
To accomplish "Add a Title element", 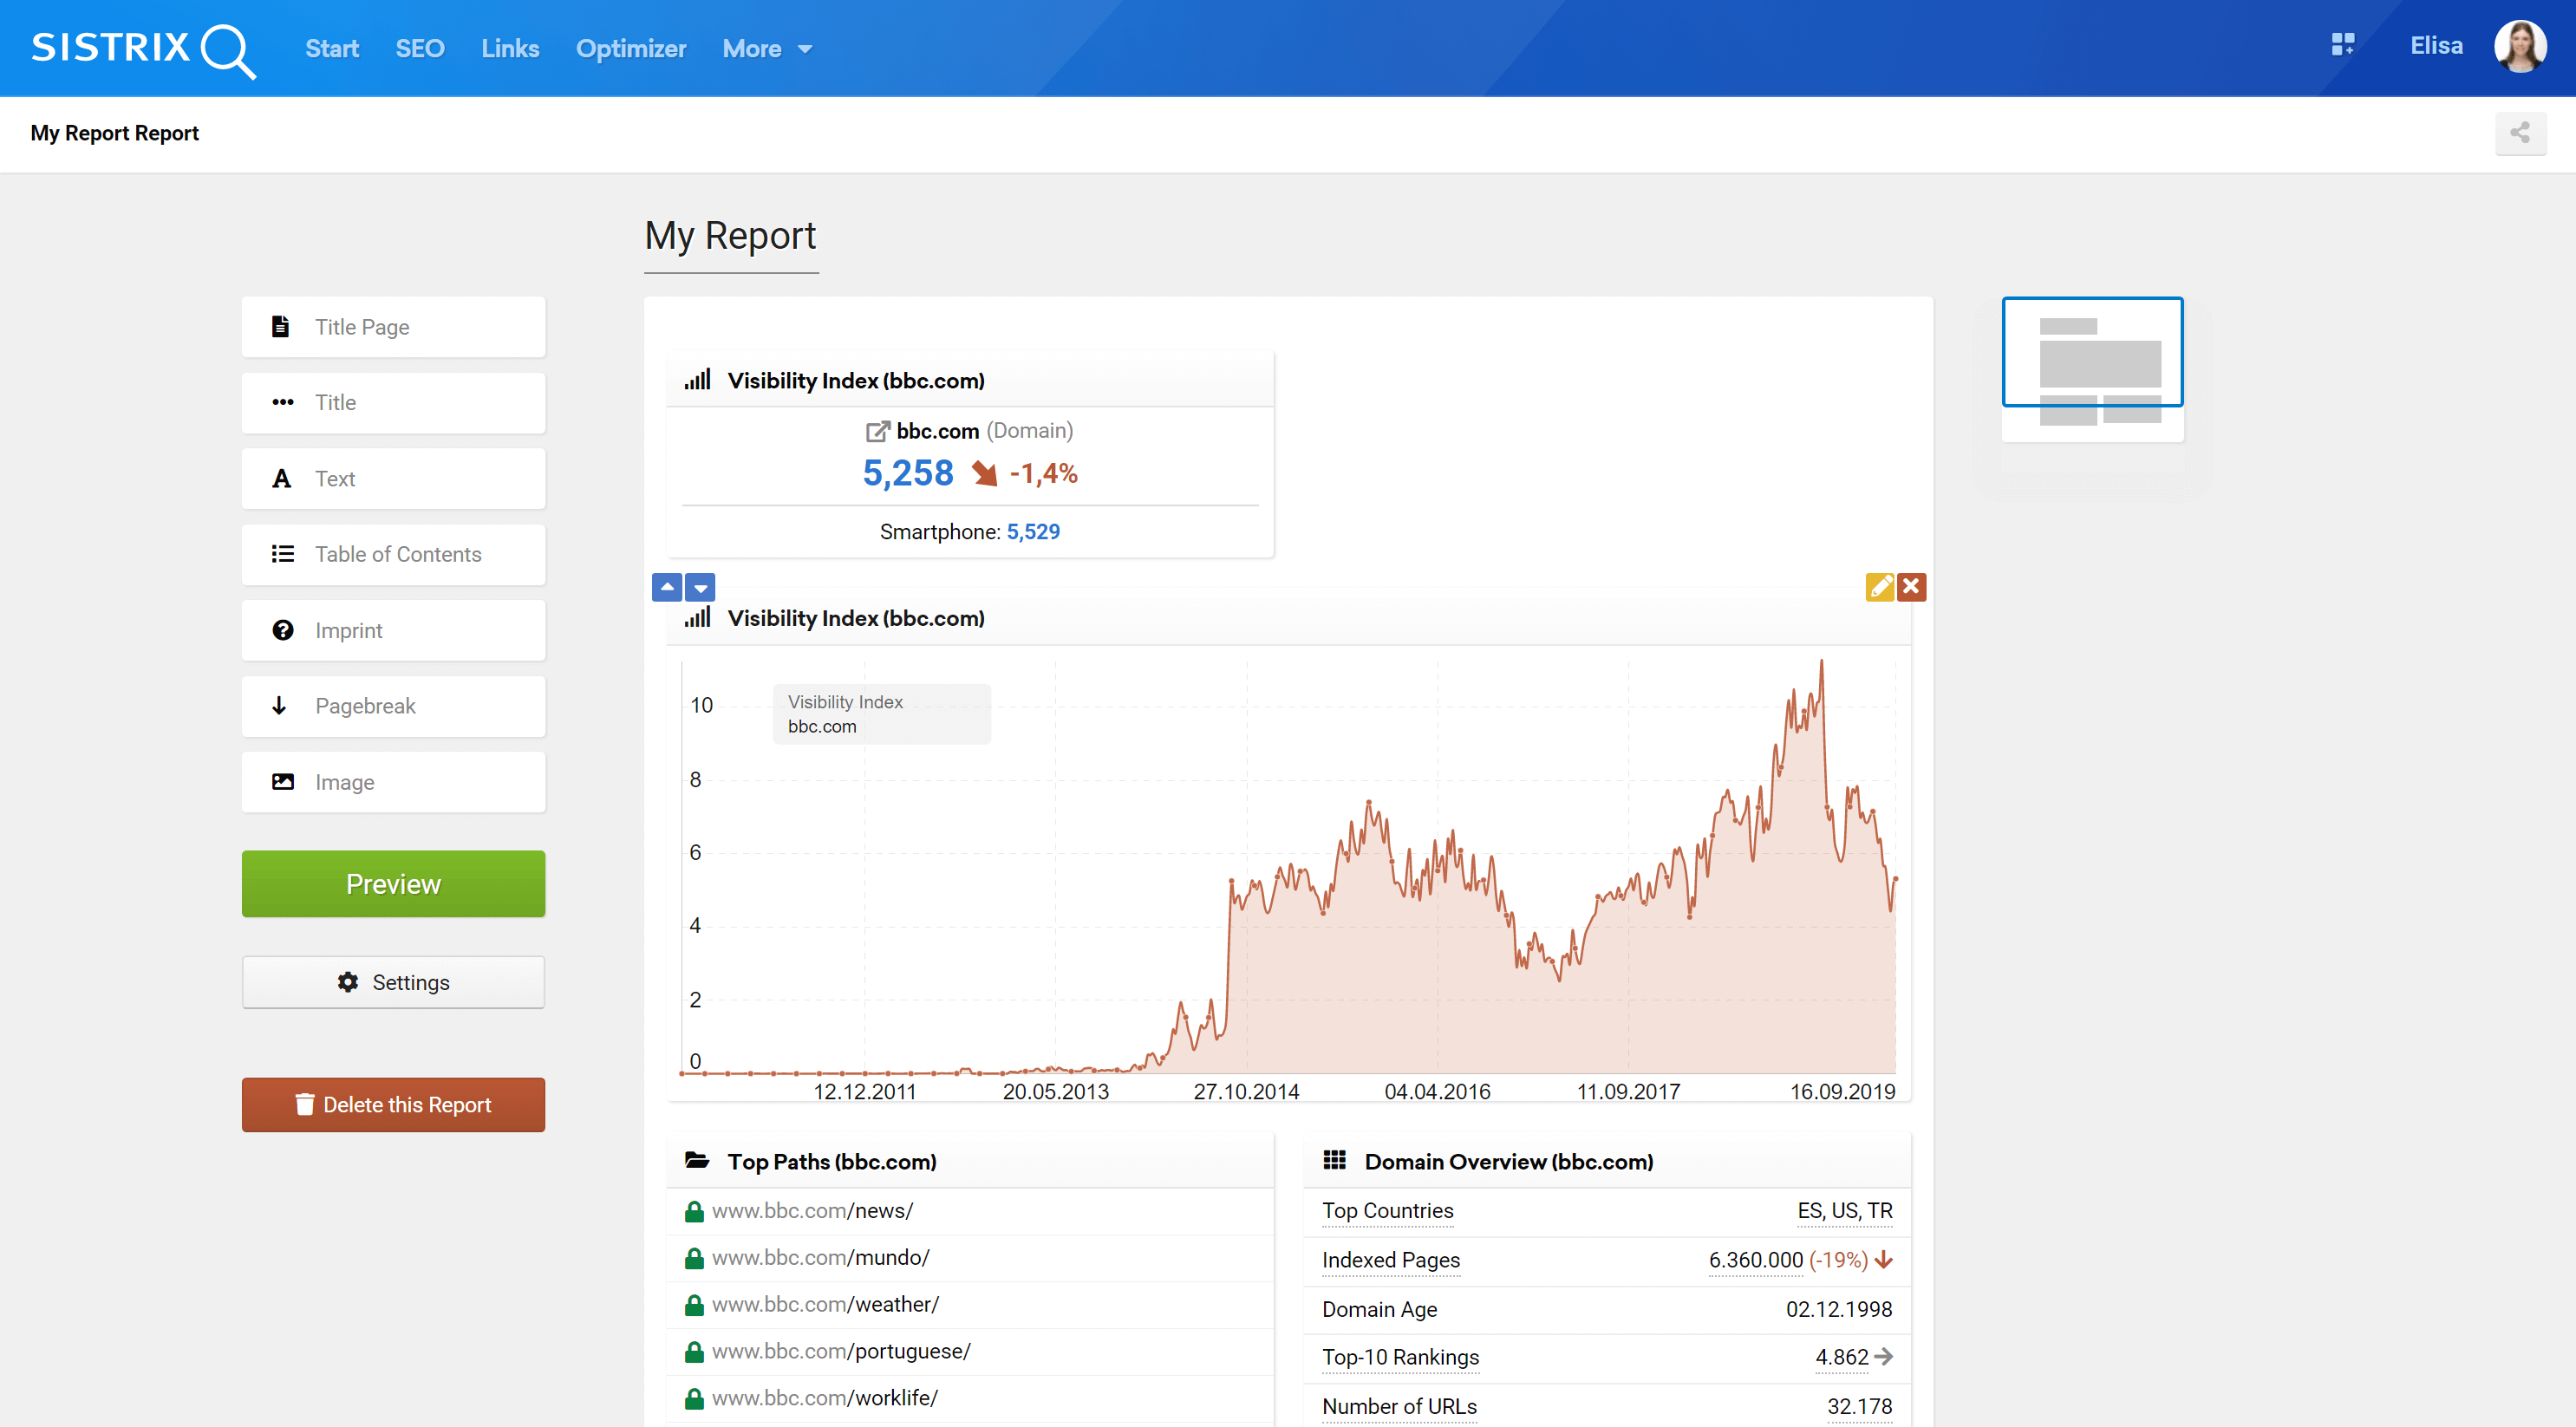I will coord(393,402).
